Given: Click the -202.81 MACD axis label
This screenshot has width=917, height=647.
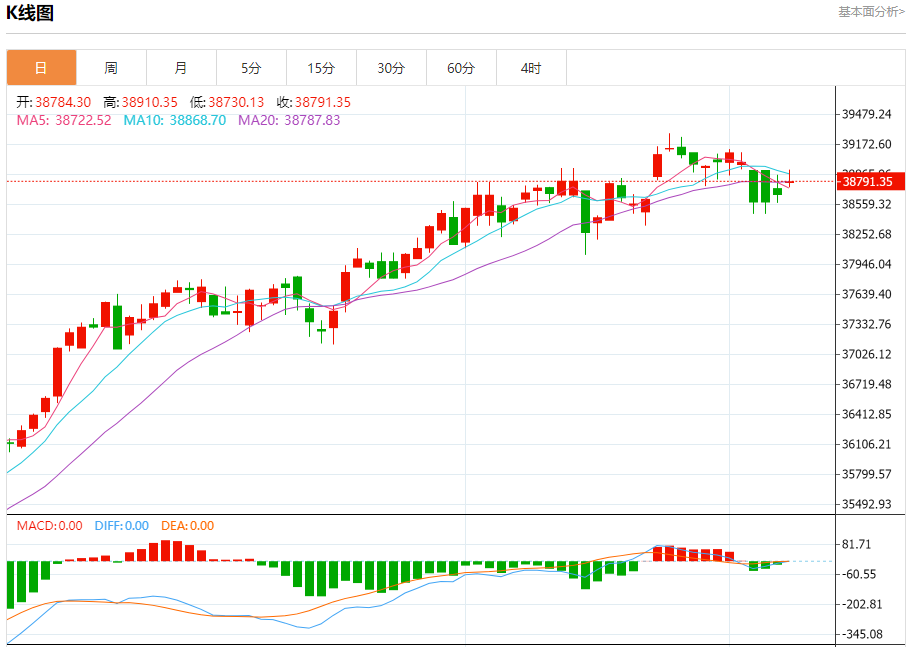Looking at the screenshot, I should click(862, 604).
